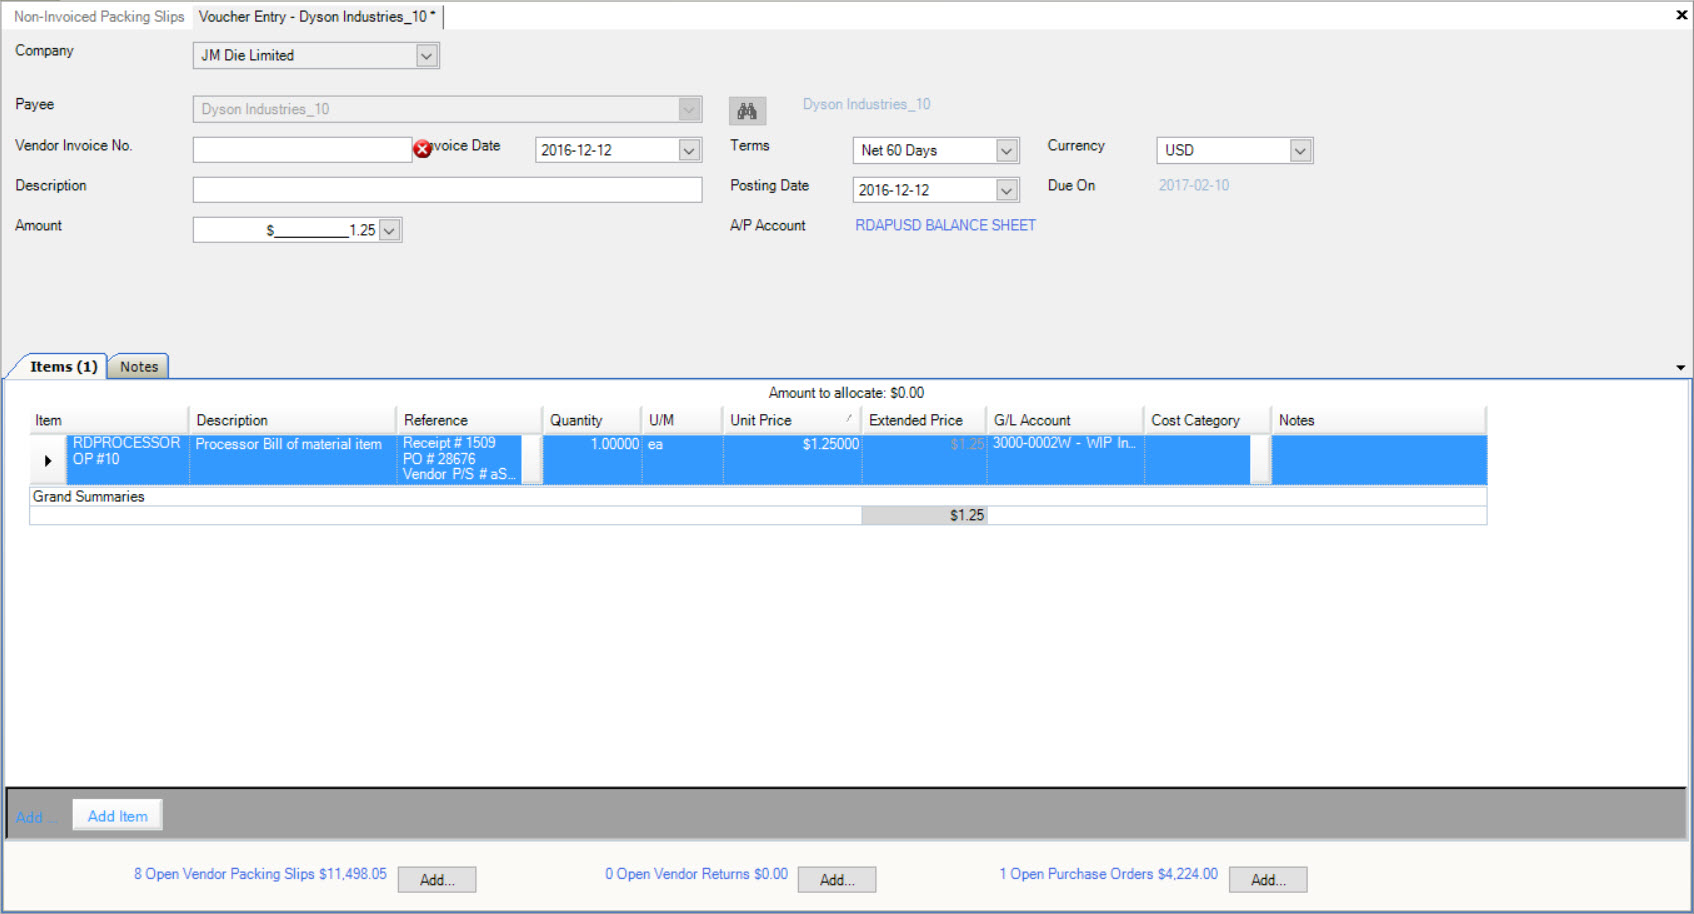Add open purchase orders
Image resolution: width=1694 pixels, height=914 pixels.
[1268, 880]
